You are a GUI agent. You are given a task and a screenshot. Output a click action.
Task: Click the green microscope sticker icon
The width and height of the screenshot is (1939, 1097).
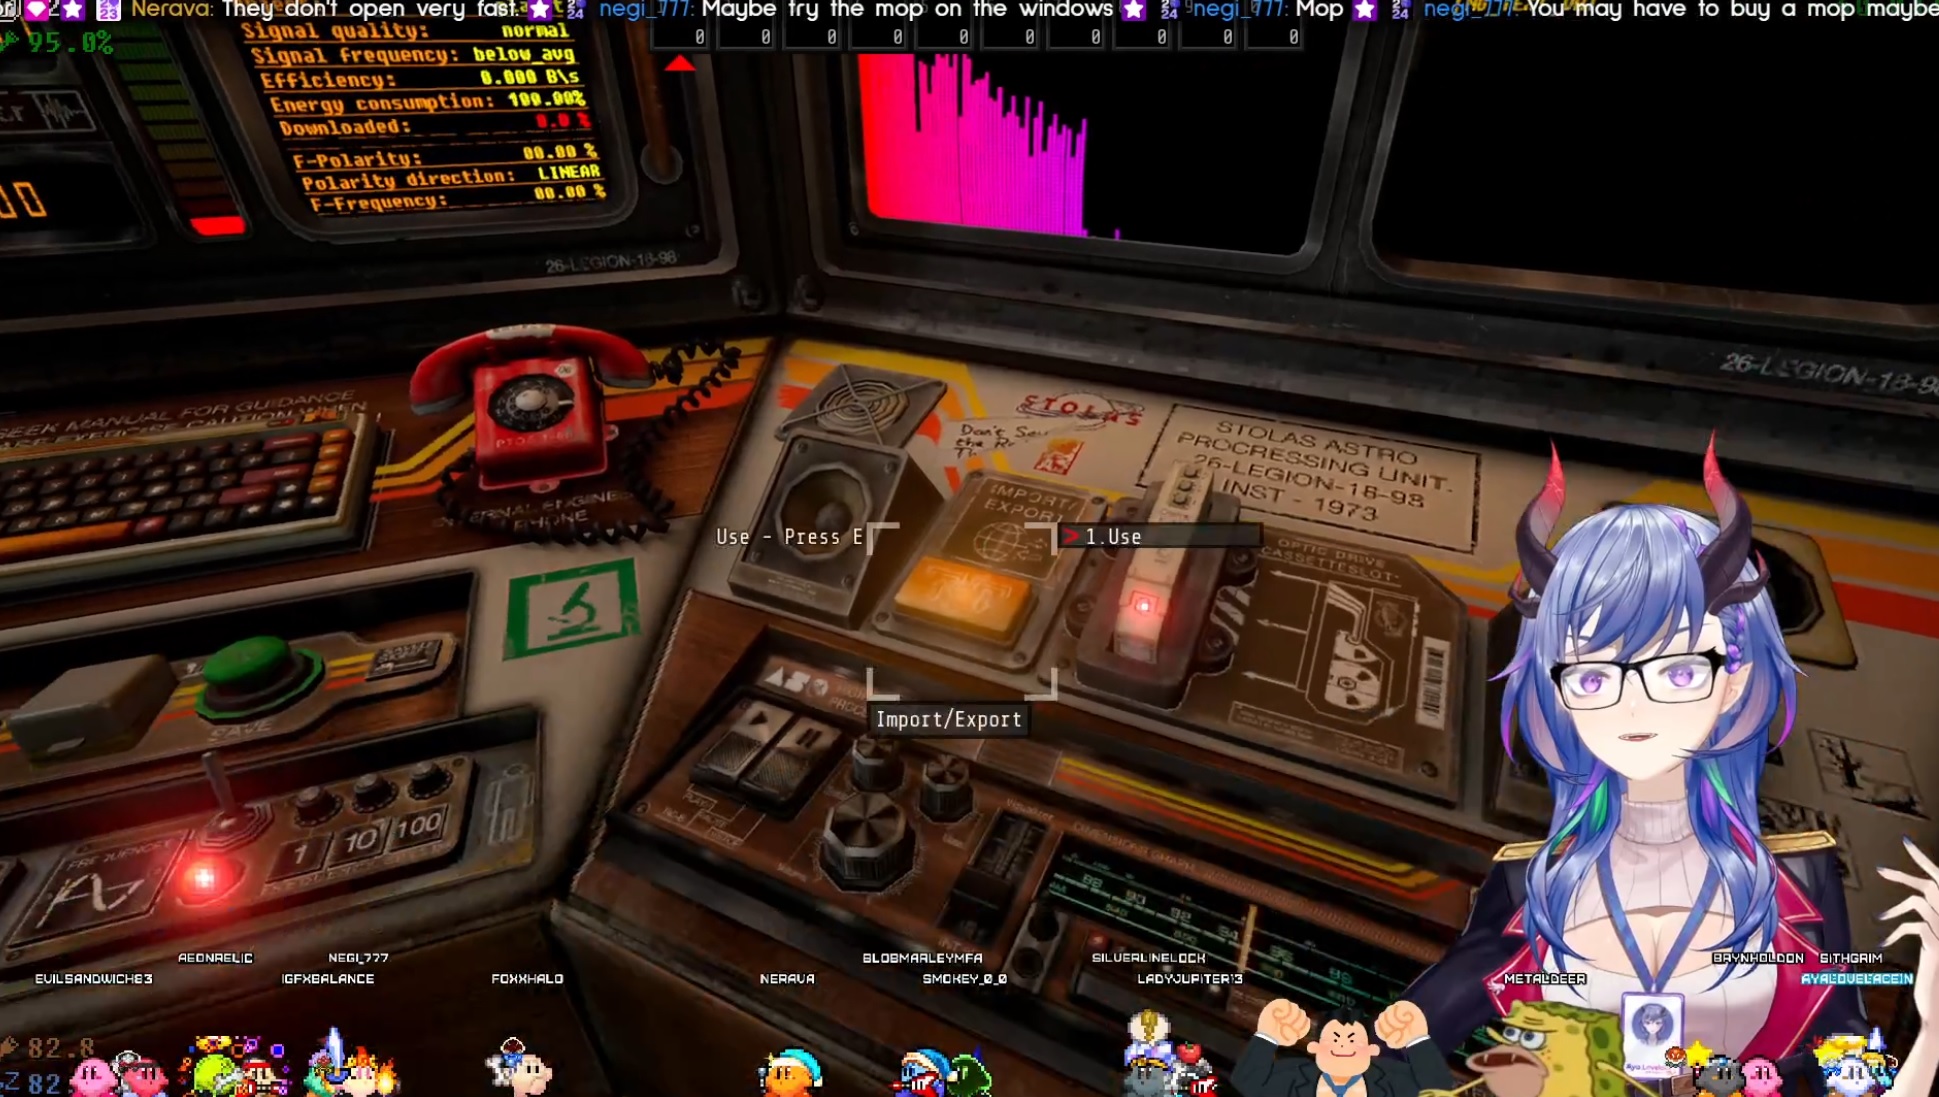[572, 608]
